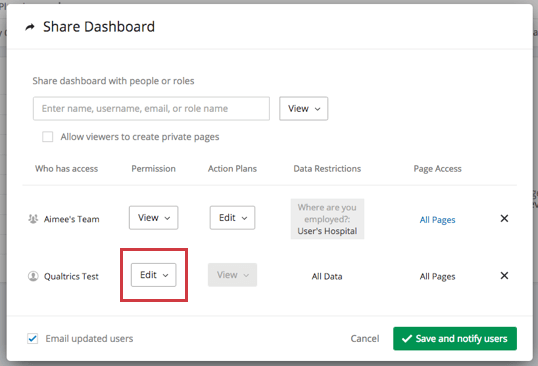Click the group icon next to Aimee's Team
The width and height of the screenshot is (538, 366).
(x=33, y=219)
